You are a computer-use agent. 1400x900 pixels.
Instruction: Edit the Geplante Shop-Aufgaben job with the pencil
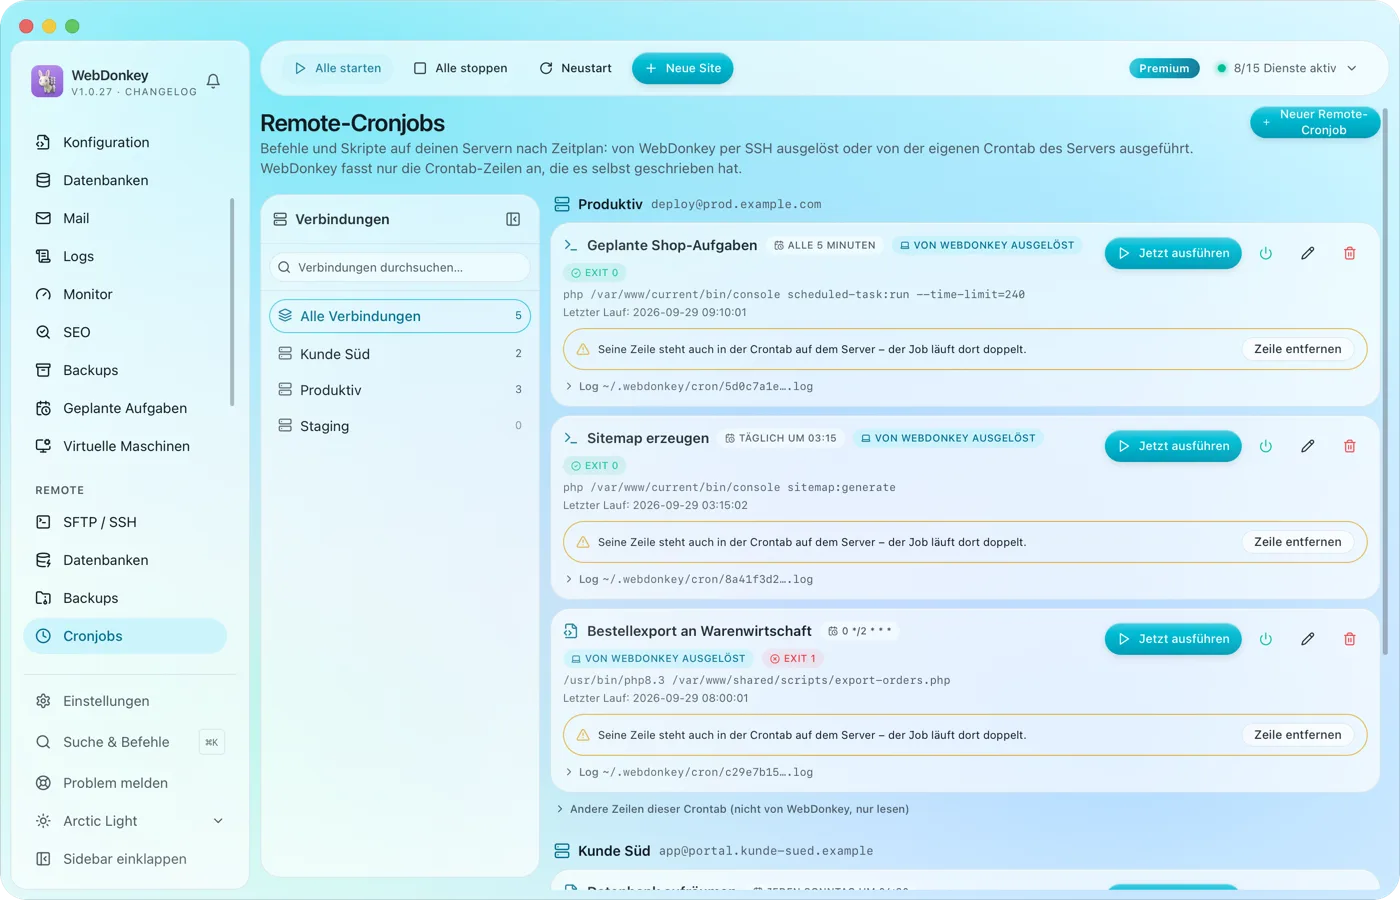1307,253
